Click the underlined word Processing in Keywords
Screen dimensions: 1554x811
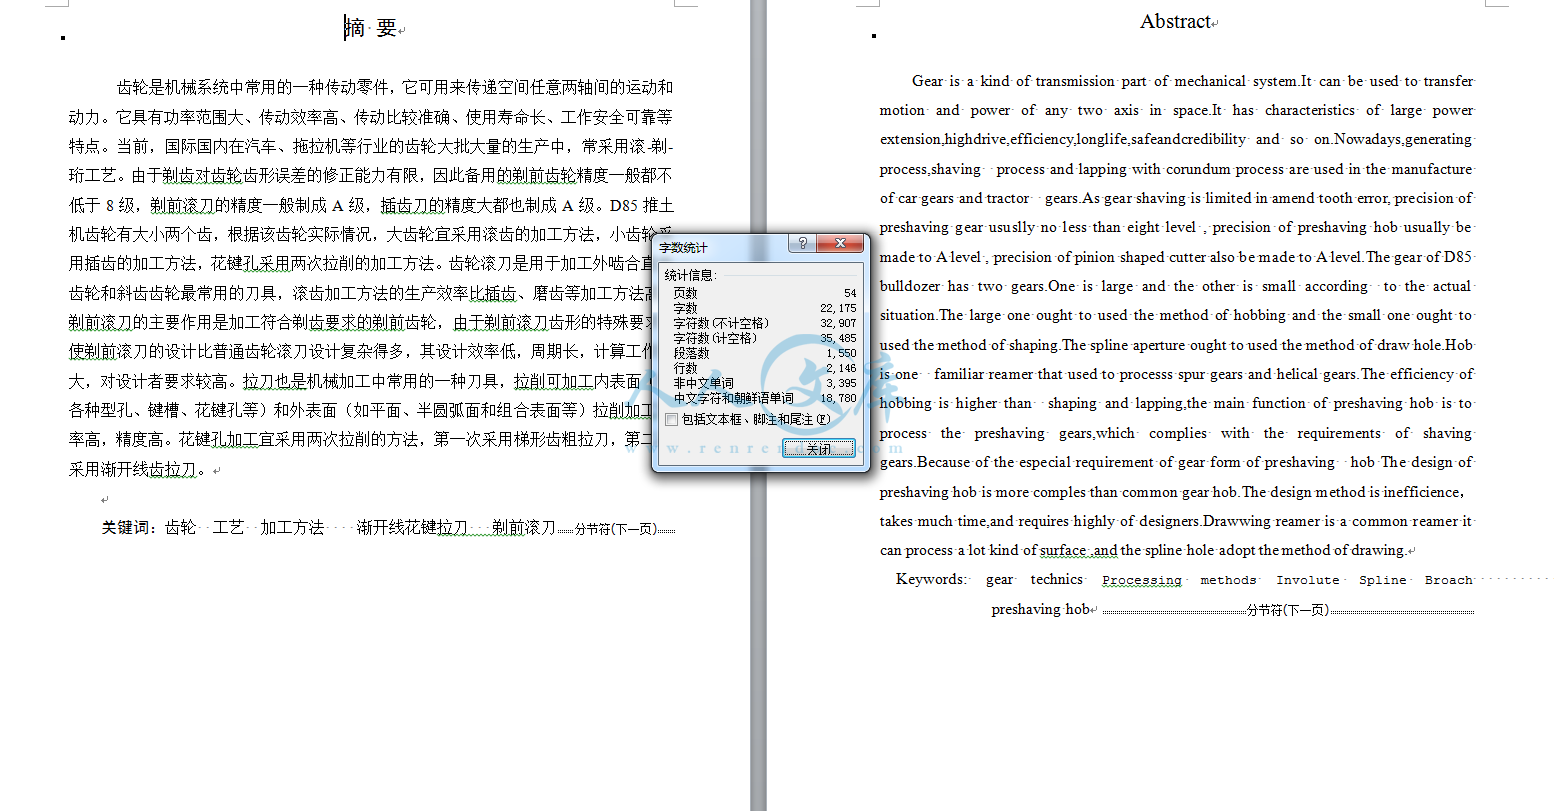tap(1141, 580)
